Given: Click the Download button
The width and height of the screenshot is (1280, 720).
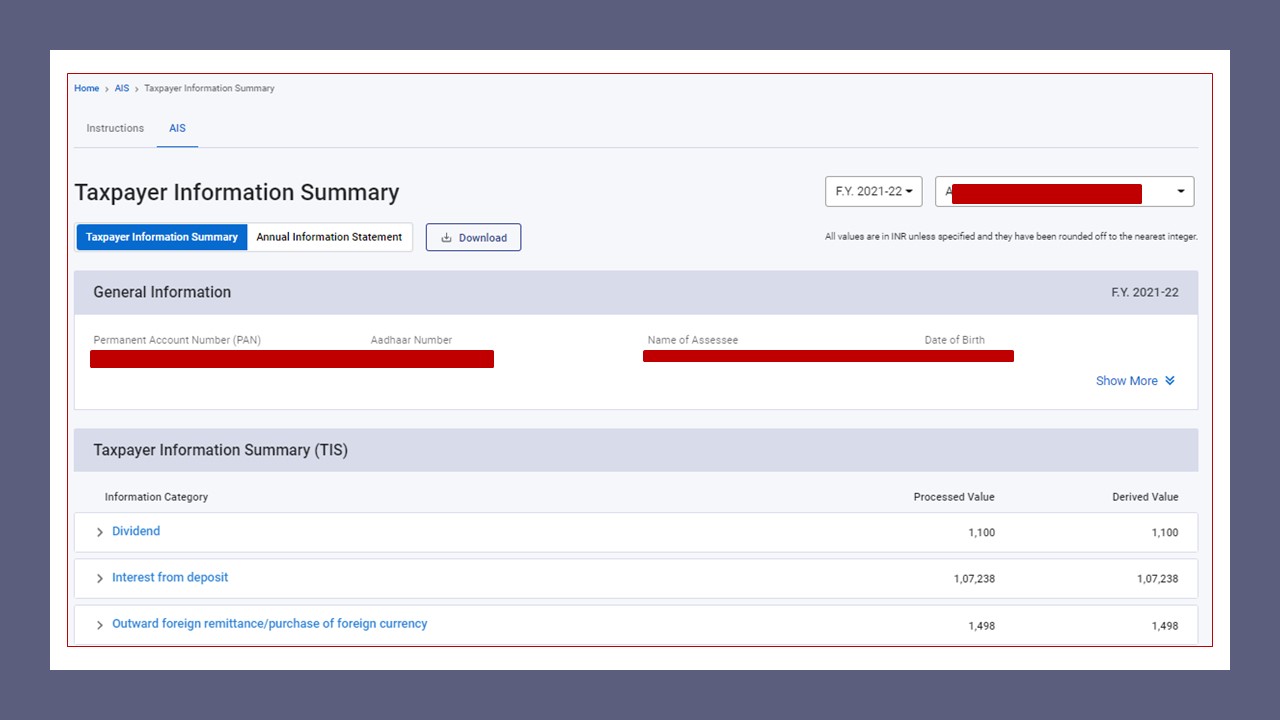Looking at the screenshot, I should click(473, 237).
